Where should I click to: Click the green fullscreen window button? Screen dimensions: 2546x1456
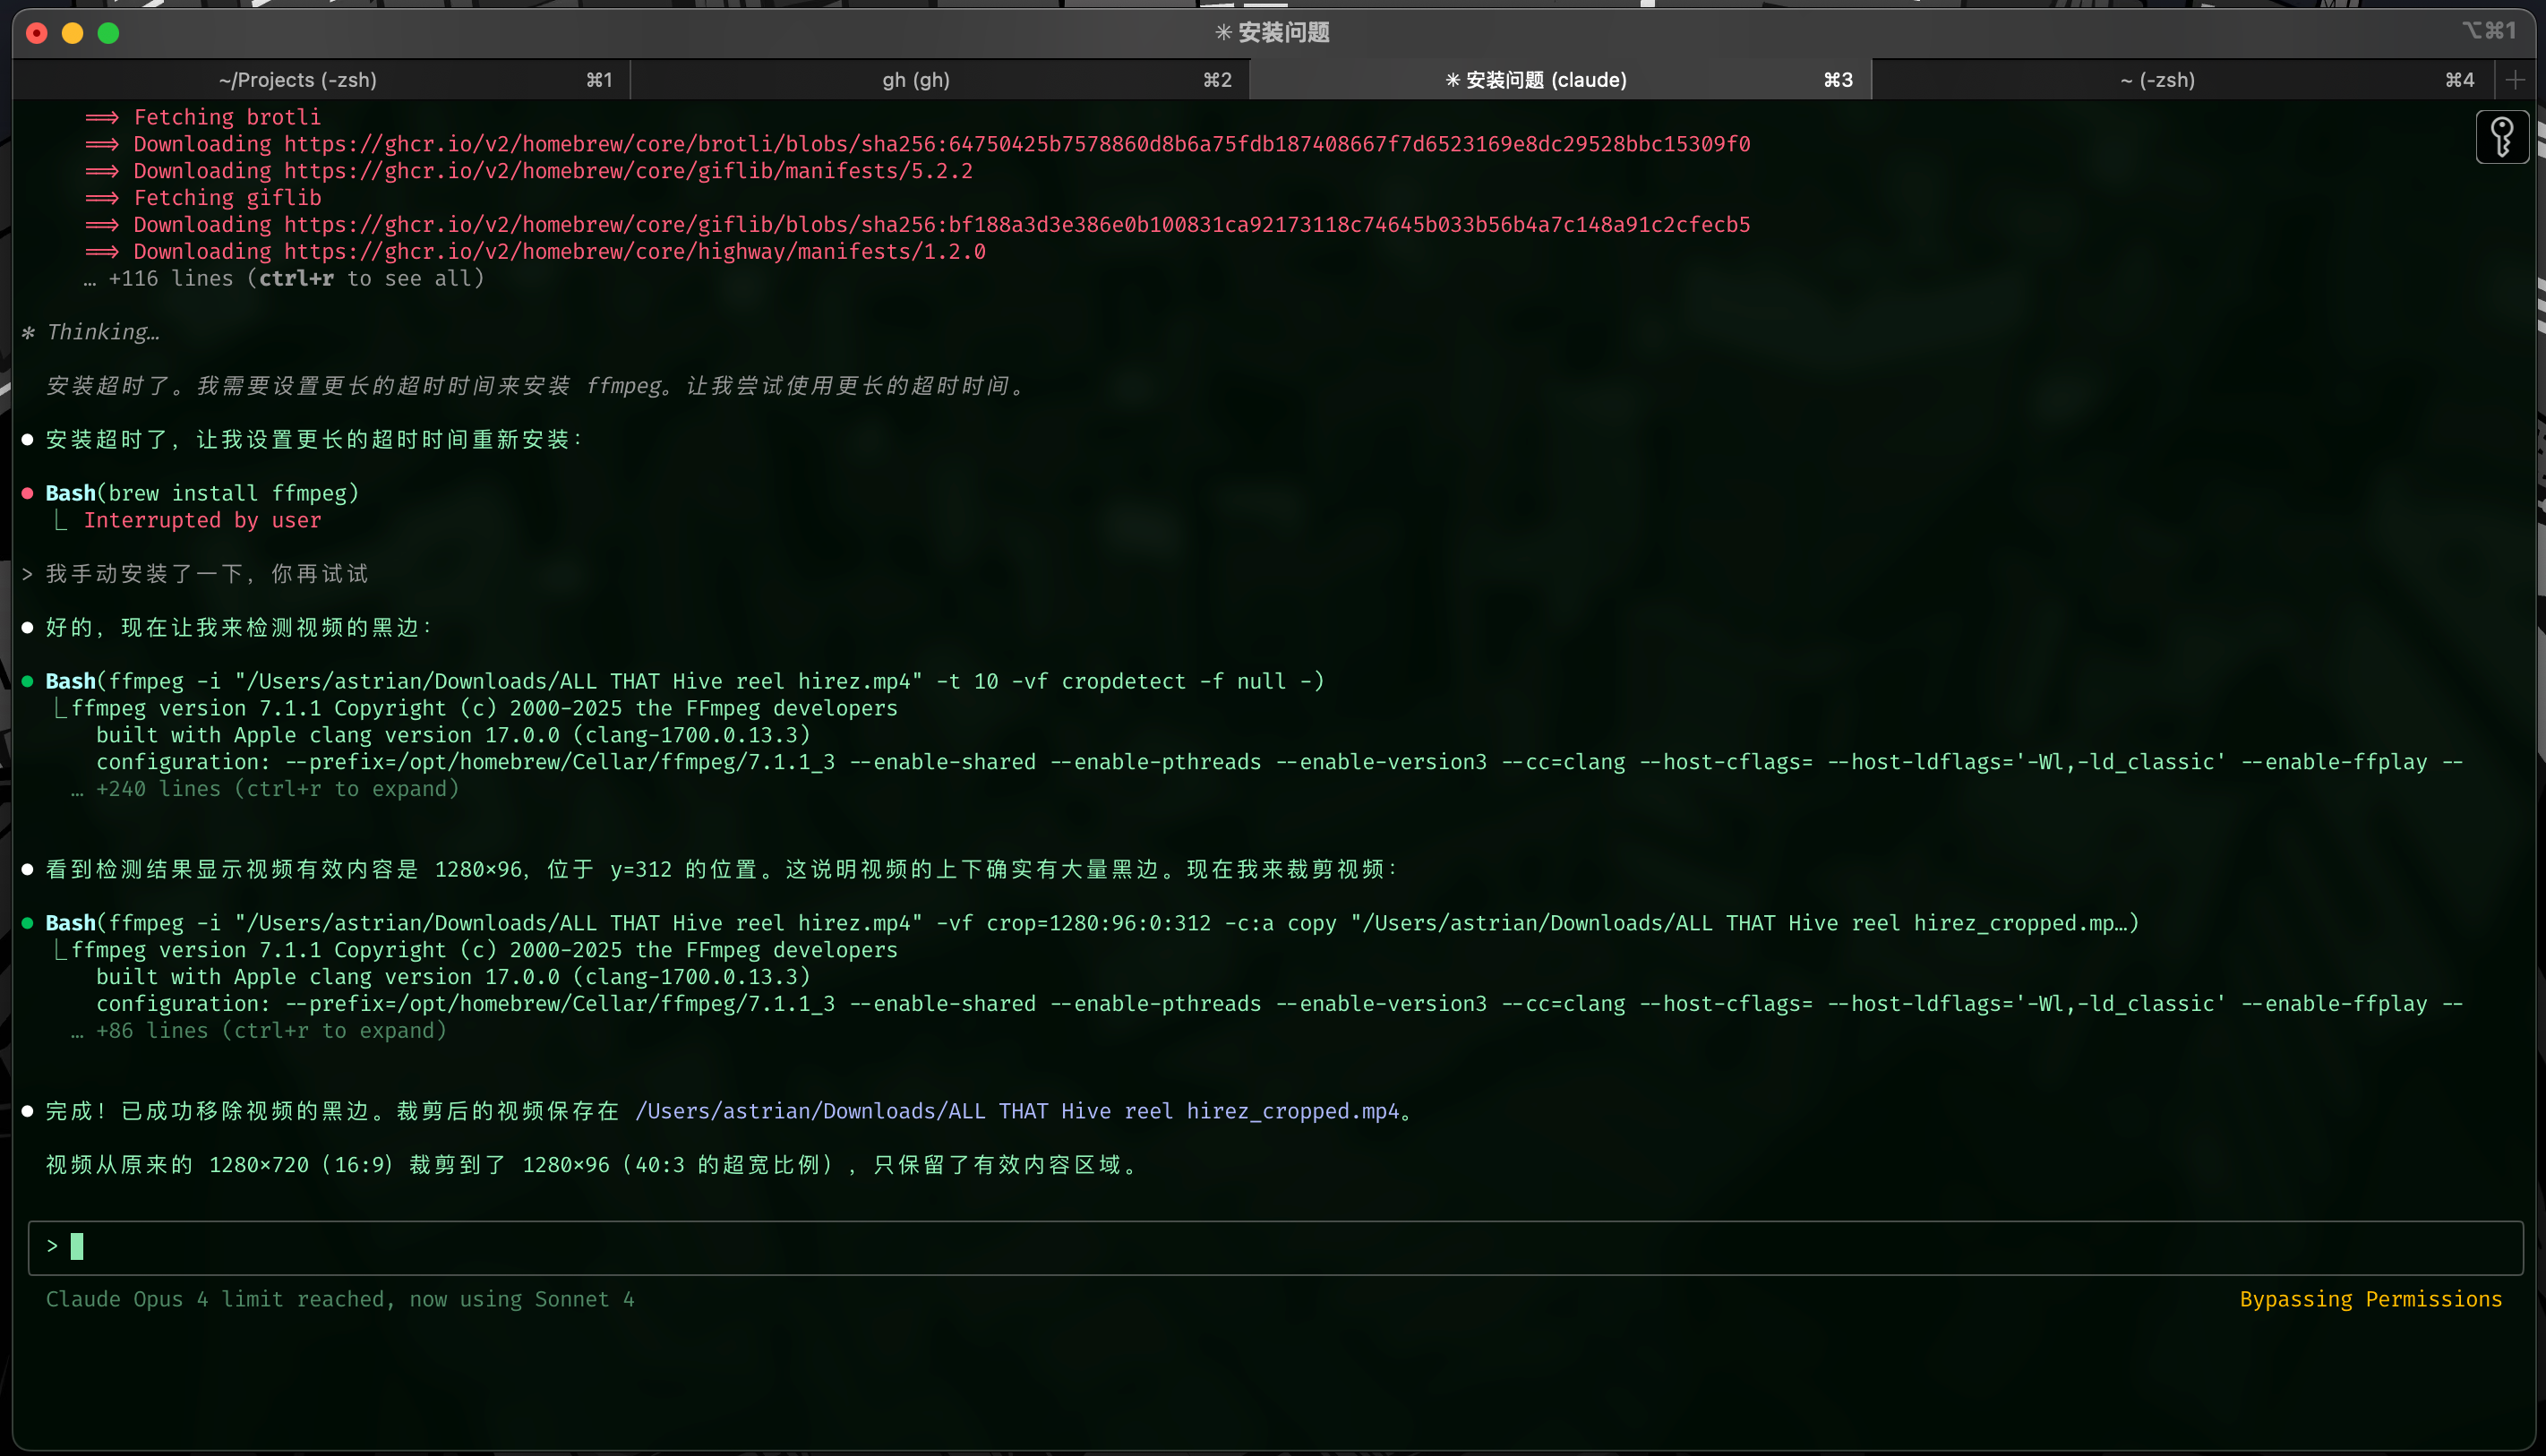click(x=109, y=33)
